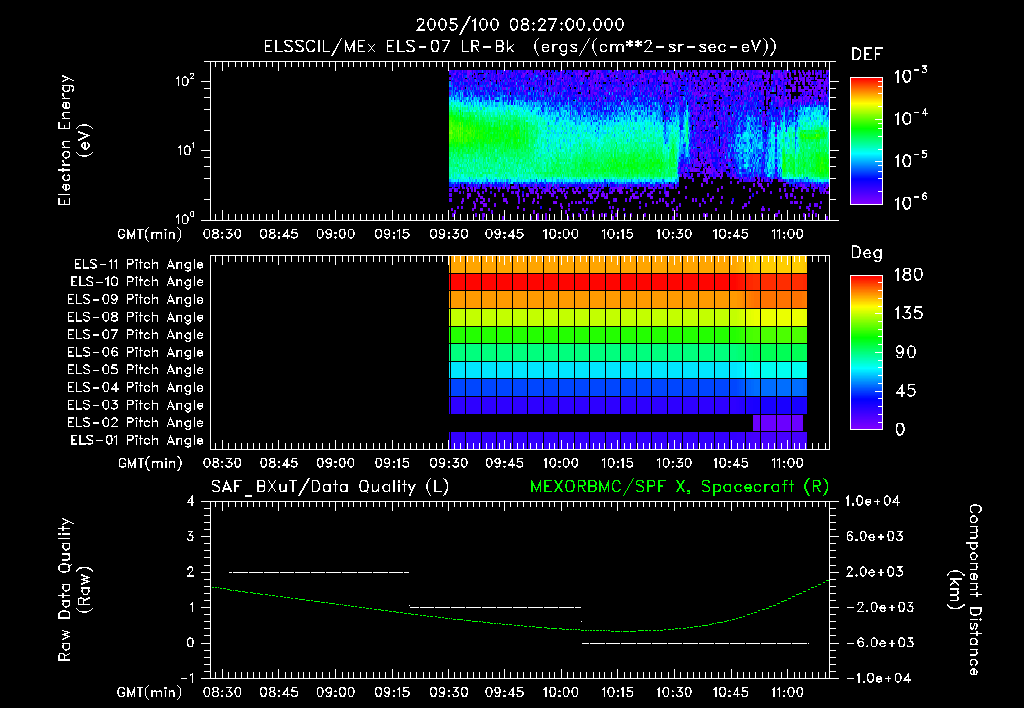Click the Deg pitch angle color bar
The width and height of the screenshot is (1024, 708).
866,352
